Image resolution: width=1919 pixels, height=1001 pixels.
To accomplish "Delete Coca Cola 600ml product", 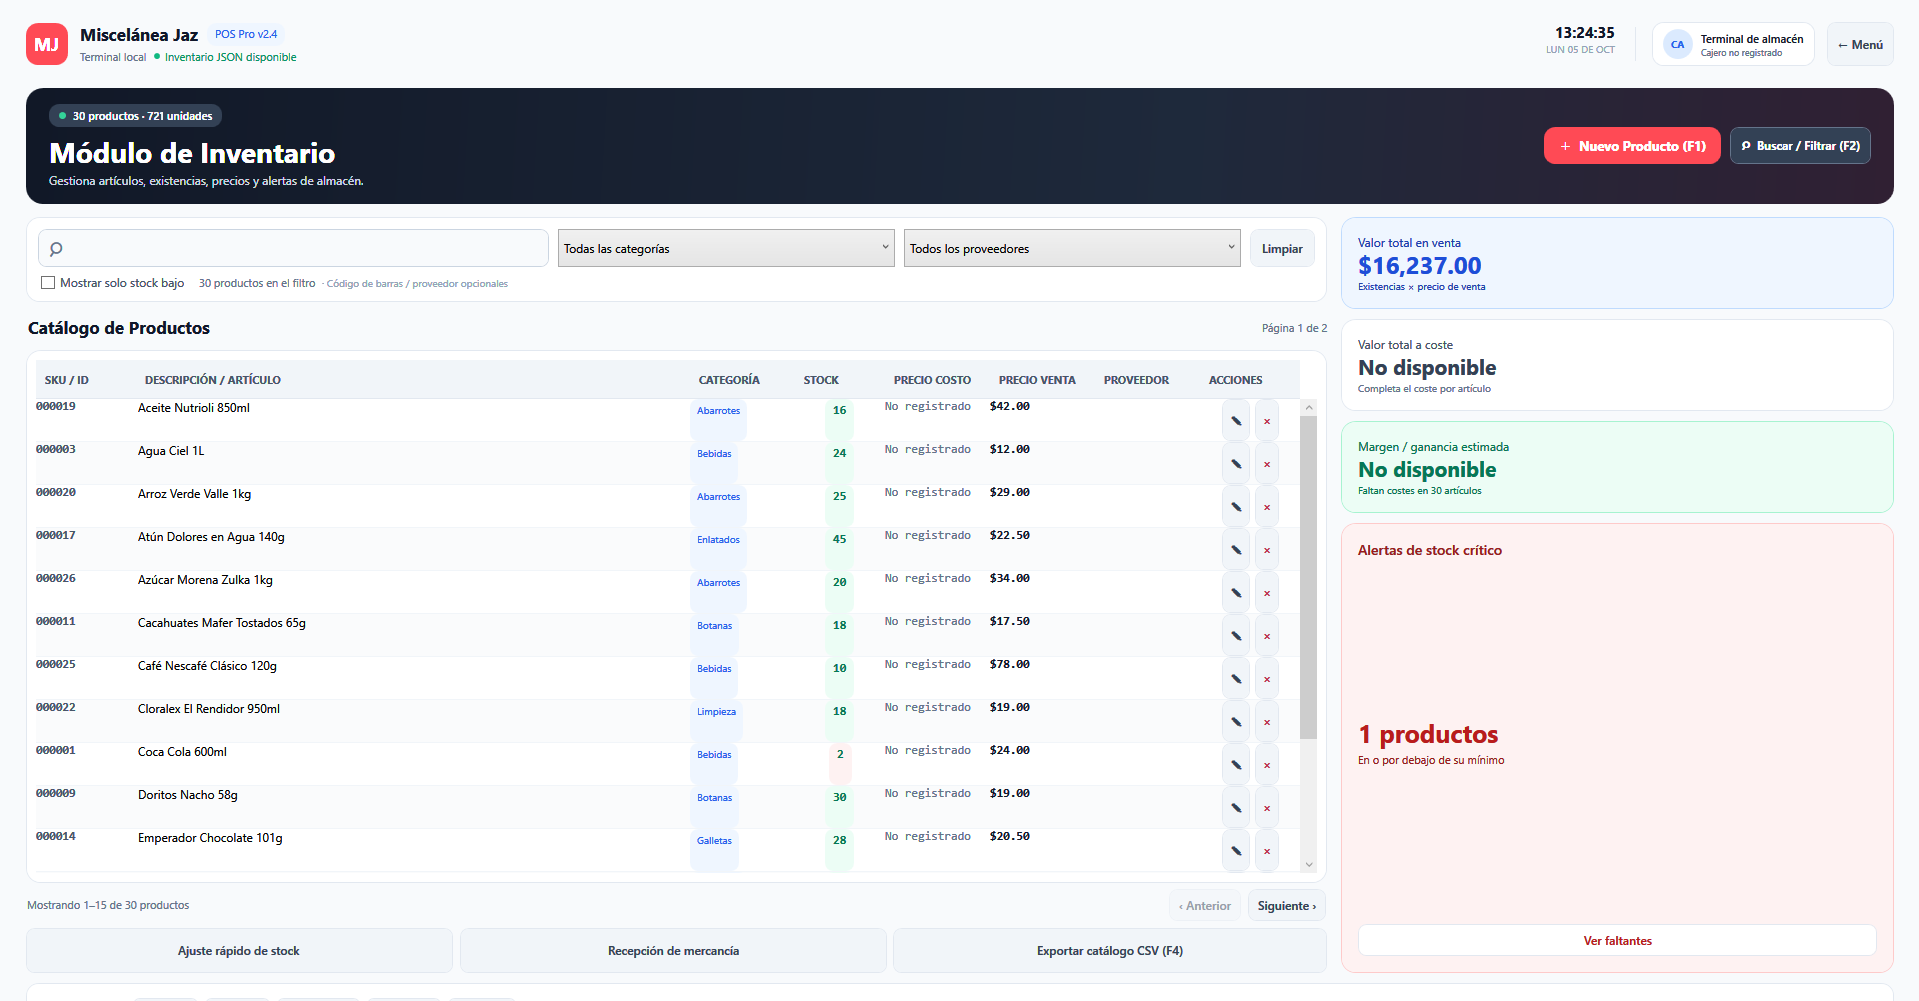I will (x=1267, y=765).
